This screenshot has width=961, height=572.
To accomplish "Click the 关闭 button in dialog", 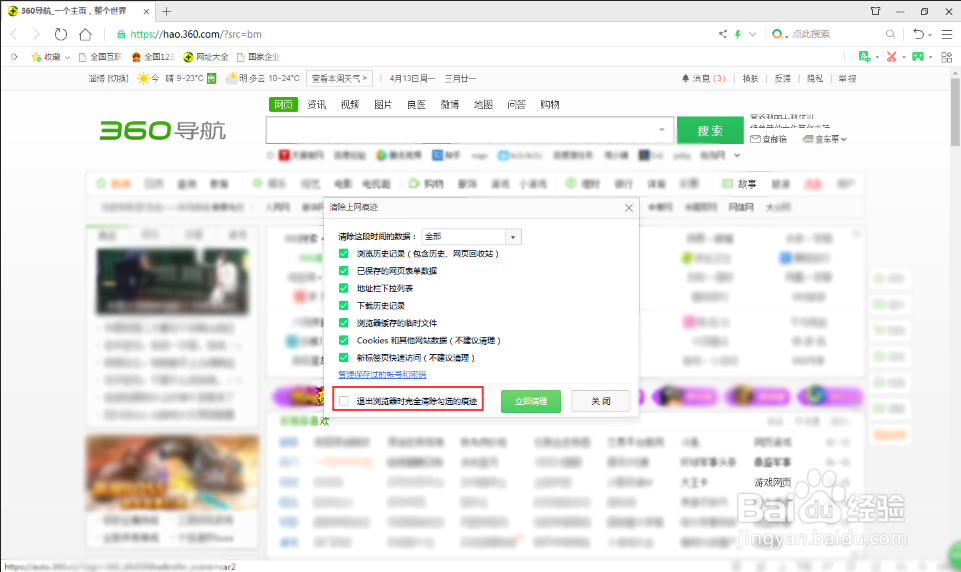I will coord(601,401).
